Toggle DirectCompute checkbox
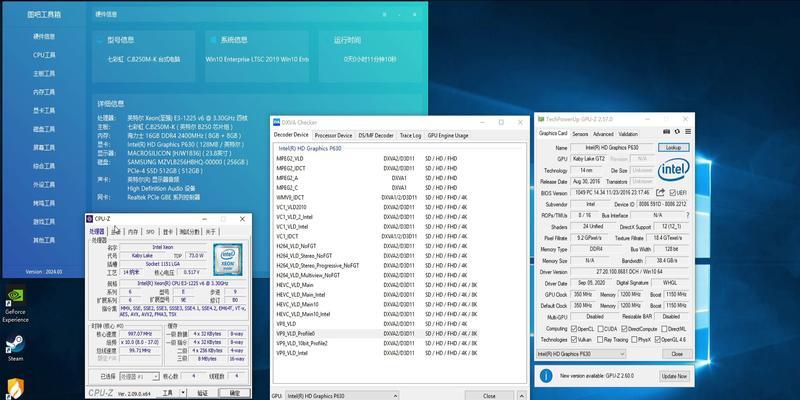Image resolution: width=800 pixels, height=400 pixels. [x=624, y=329]
